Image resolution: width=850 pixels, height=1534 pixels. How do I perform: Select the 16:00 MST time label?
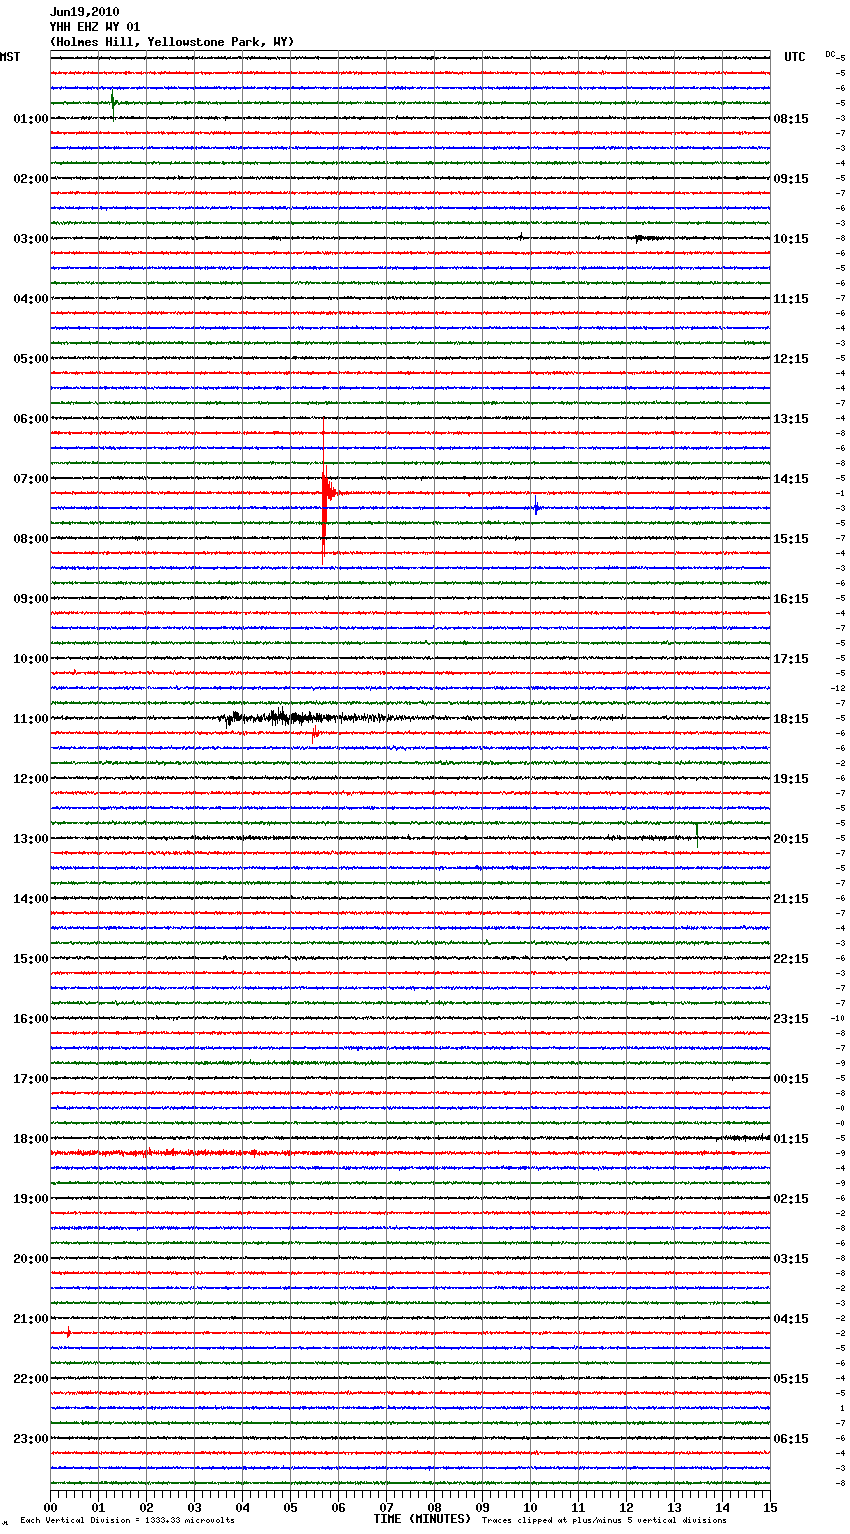[x=30, y=1019]
